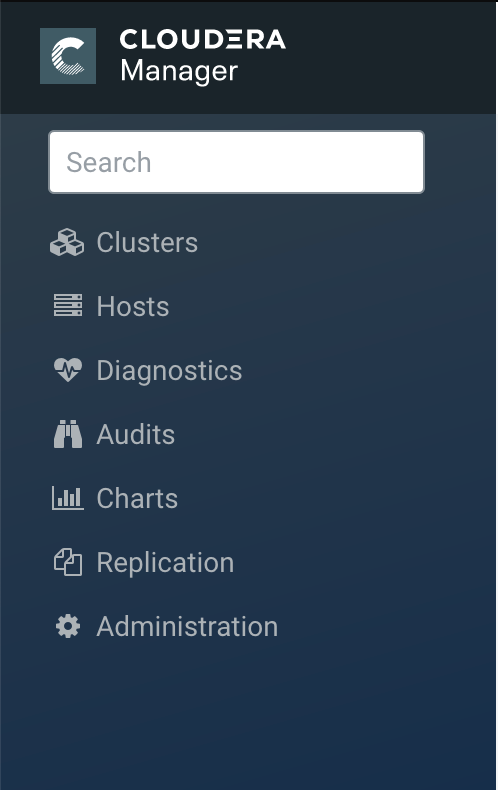This screenshot has width=498, height=790.
Task: Open the Diagnostics menu label
Action: [169, 371]
